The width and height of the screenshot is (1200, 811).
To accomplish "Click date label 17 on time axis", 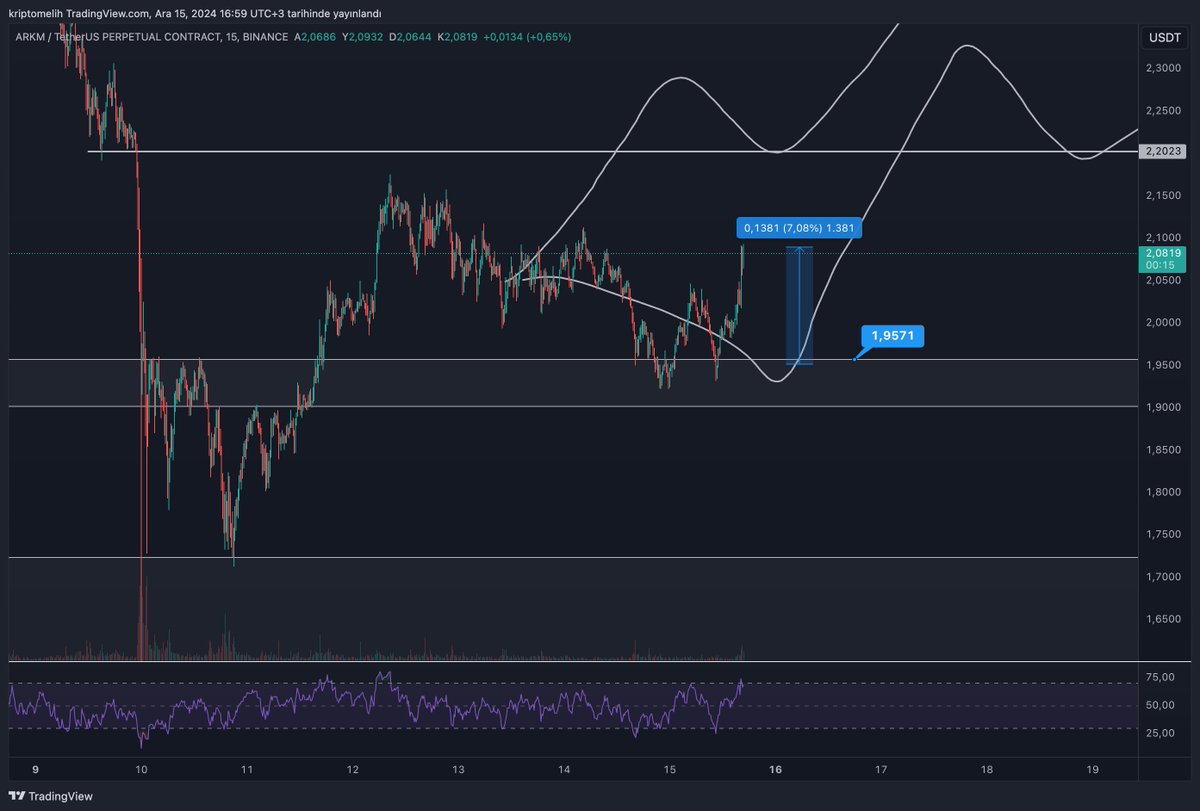I will pos(881,770).
